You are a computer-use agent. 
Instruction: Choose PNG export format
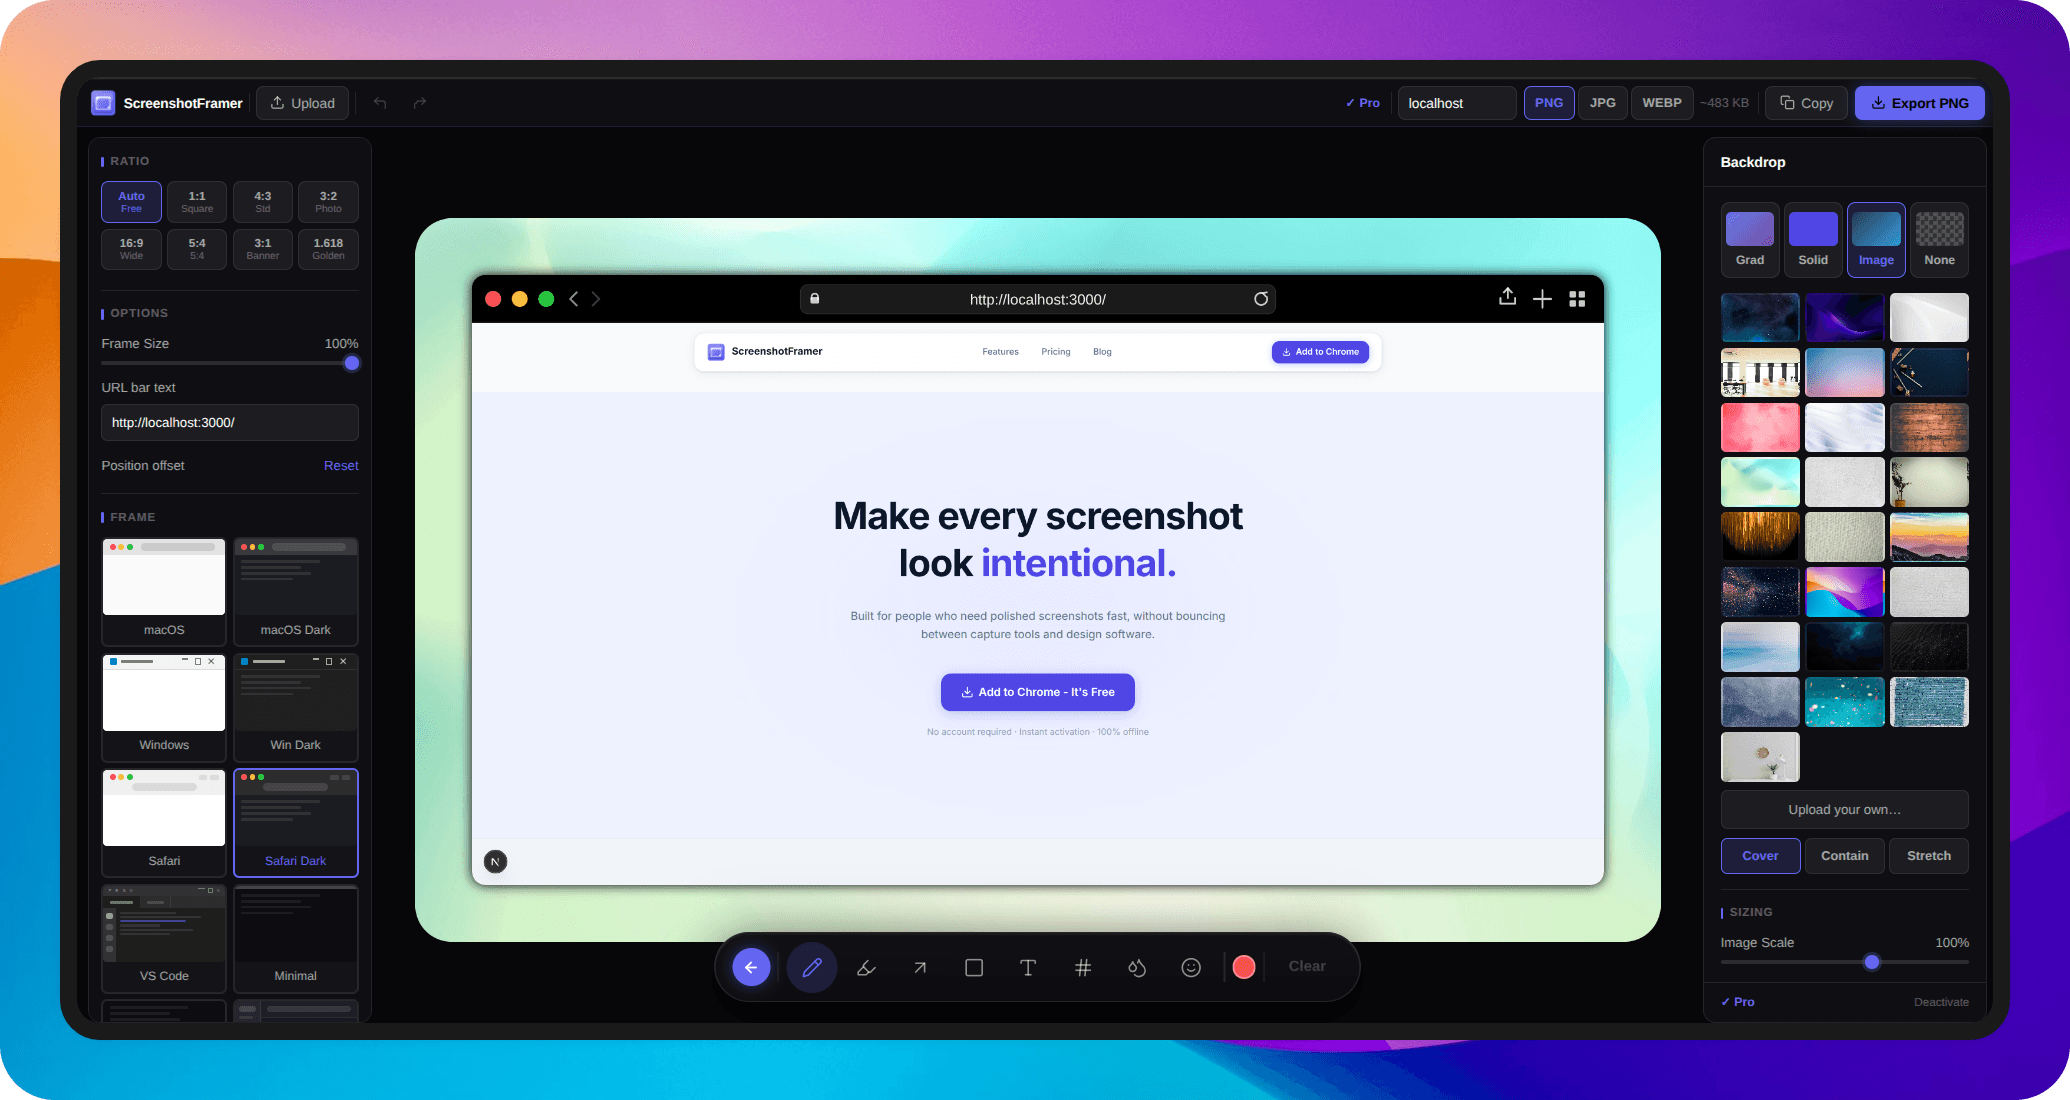pos(1549,103)
